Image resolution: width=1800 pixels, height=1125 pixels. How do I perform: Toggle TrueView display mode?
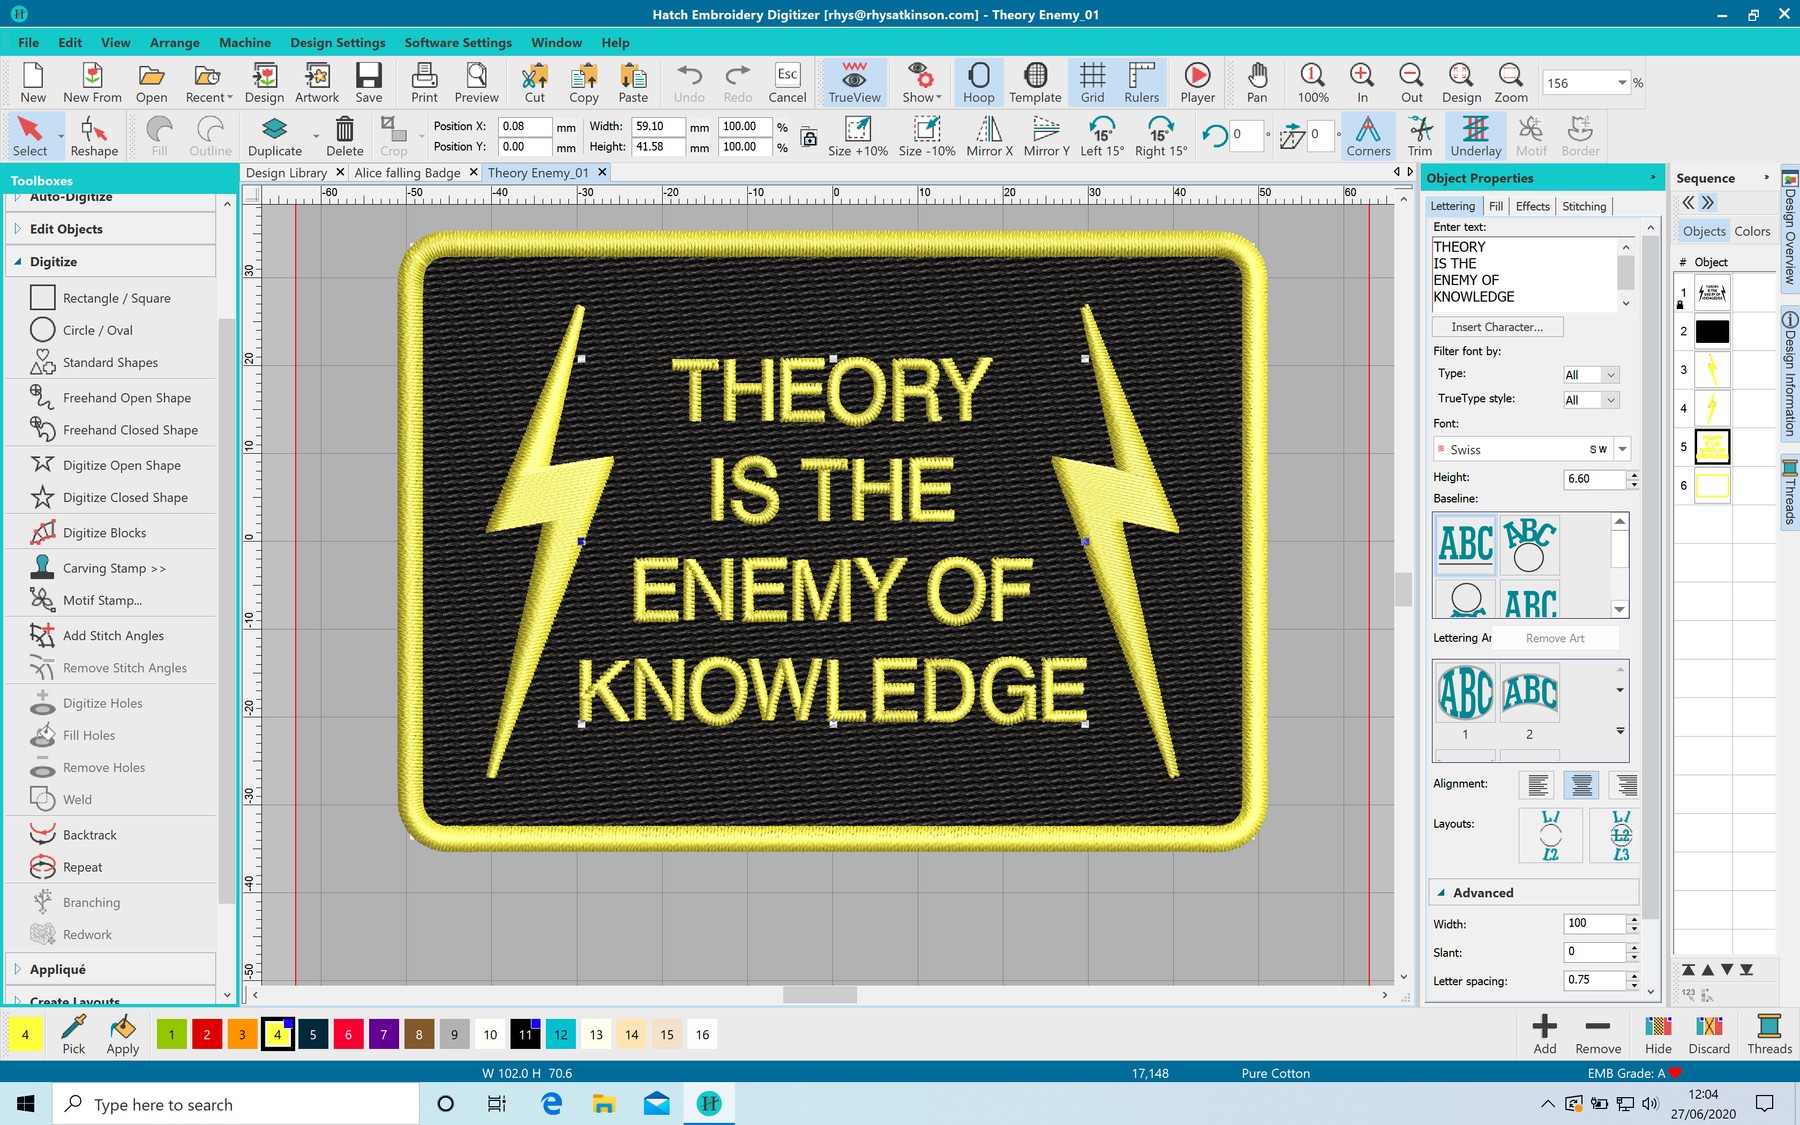(854, 82)
